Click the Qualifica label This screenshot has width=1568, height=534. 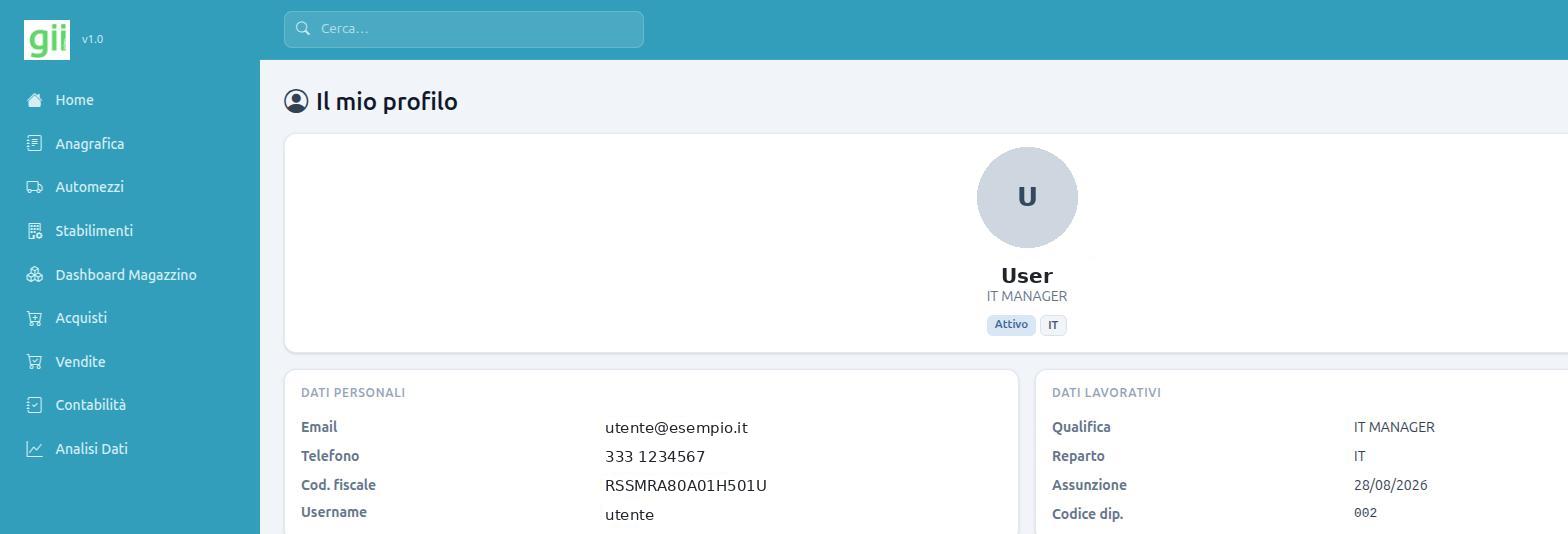1081,427
